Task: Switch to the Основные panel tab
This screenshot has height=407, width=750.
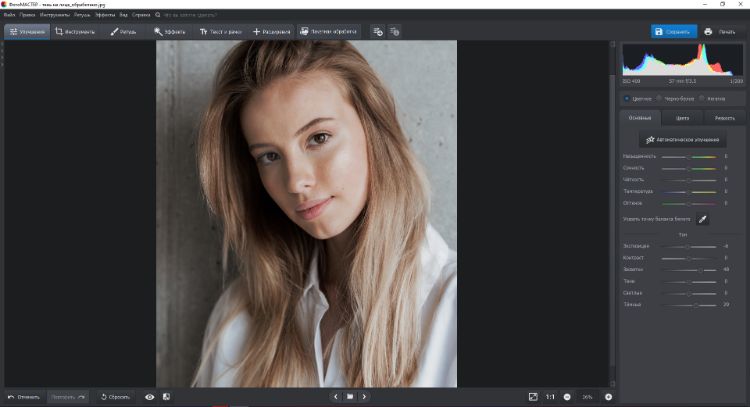Action: click(640, 118)
